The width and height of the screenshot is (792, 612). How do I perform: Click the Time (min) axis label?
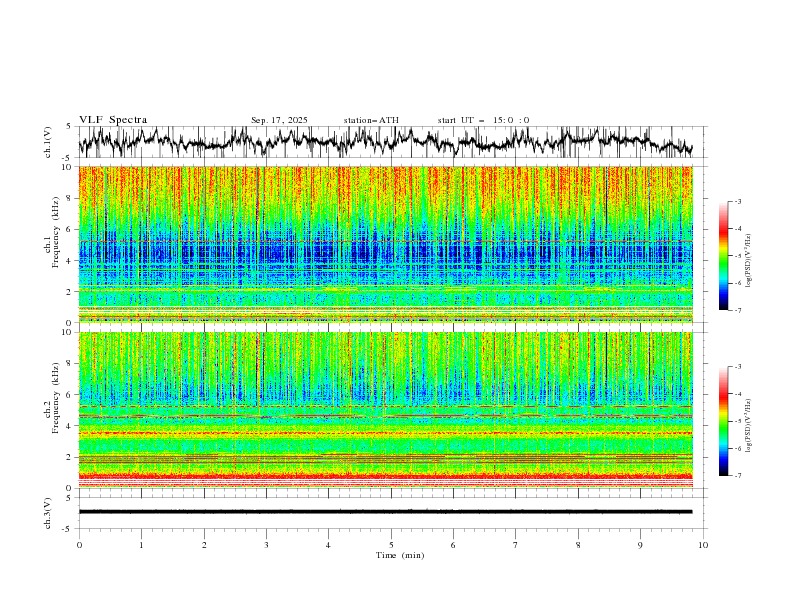400,555
